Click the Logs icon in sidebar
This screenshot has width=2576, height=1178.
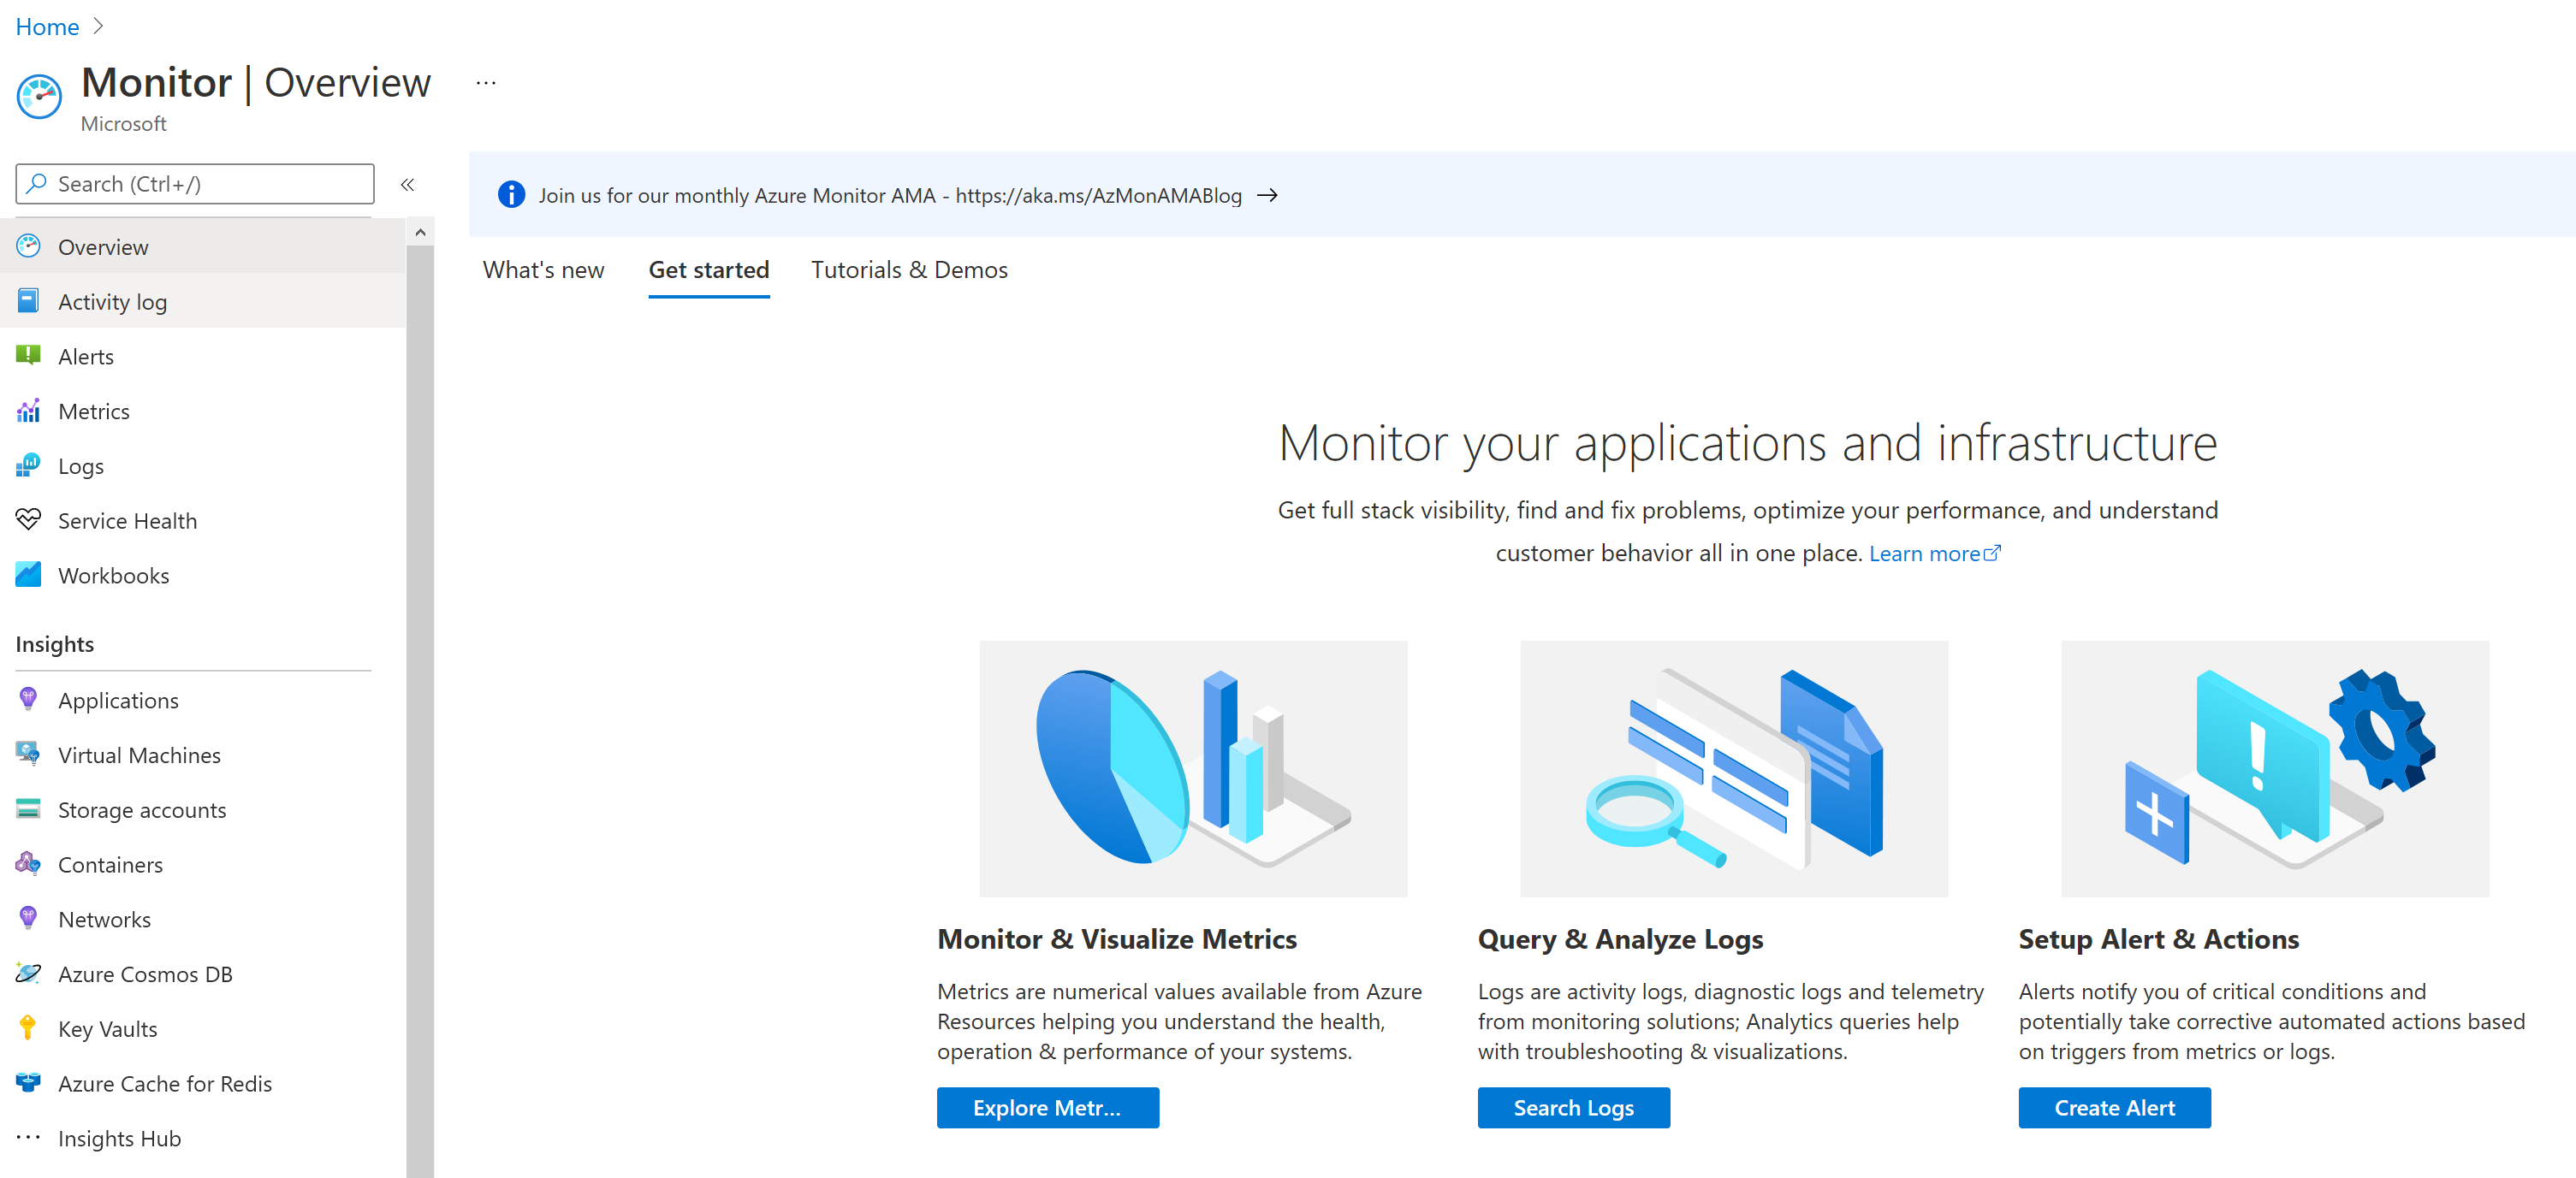28,465
